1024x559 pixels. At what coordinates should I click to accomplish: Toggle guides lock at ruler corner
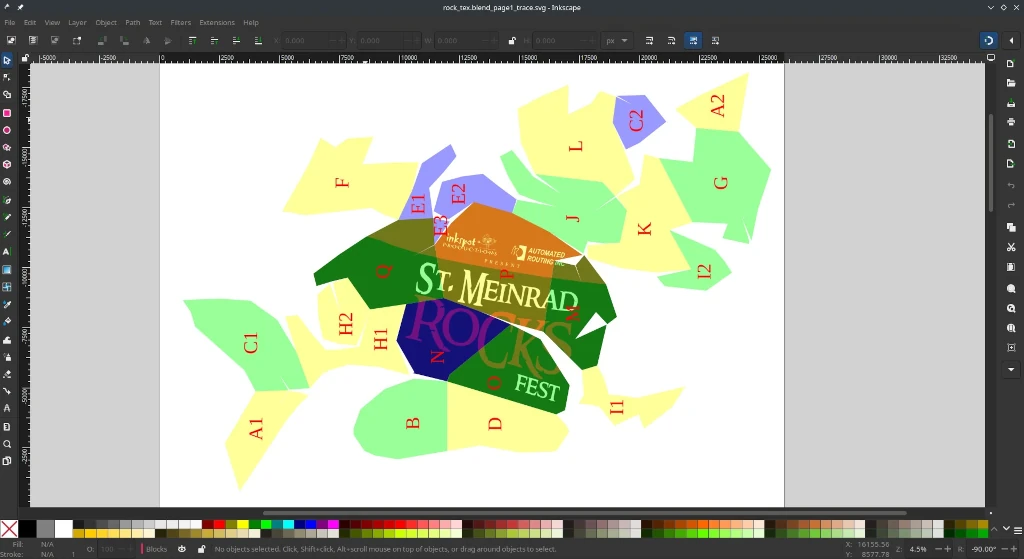pyautogui.click(x=25, y=58)
